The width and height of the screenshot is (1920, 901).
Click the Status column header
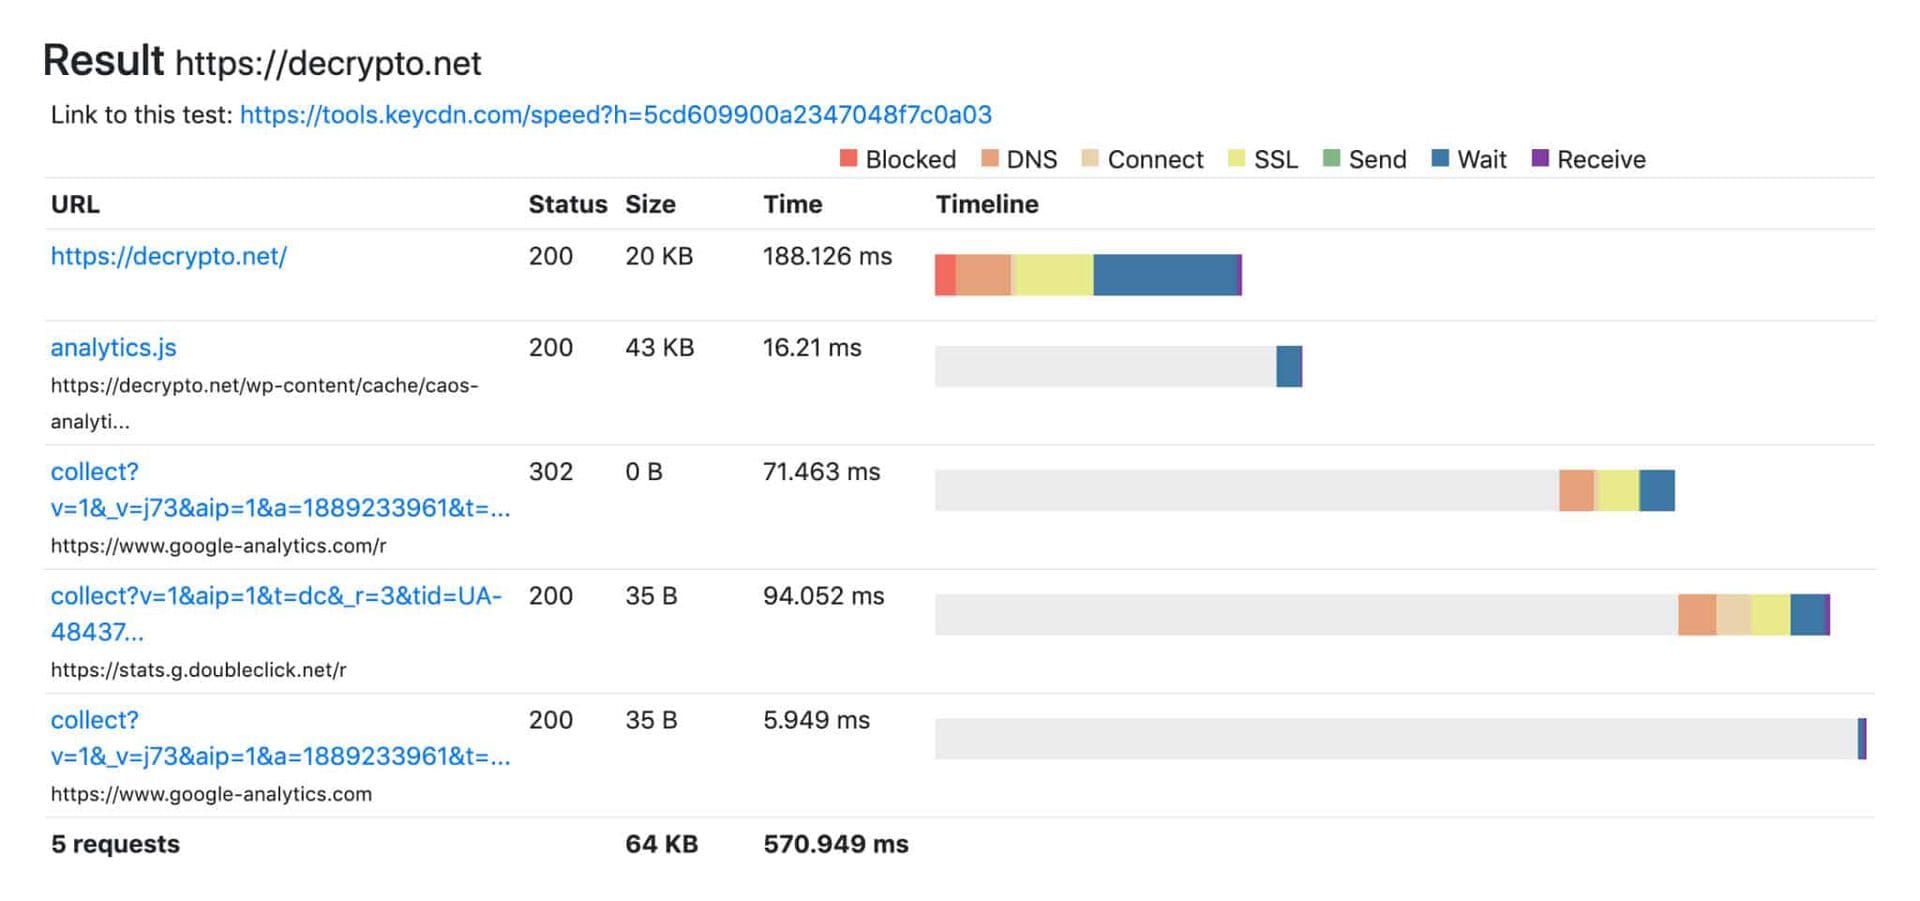click(x=568, y=204)
